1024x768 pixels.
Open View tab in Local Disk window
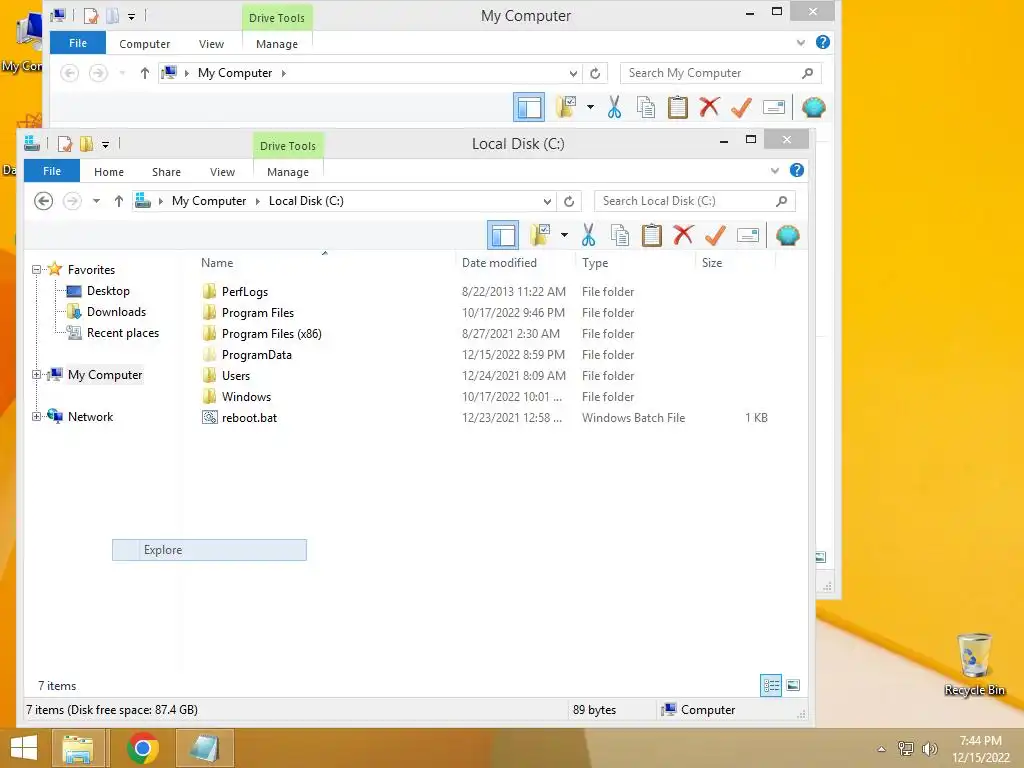click(x=222, y=172)
